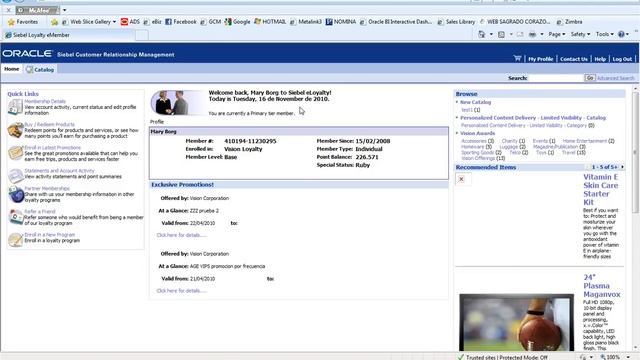Click the Enroll in Latest Promotions icon
The image size is (640, 360).
pyautogui.click(x=15, y=153)
